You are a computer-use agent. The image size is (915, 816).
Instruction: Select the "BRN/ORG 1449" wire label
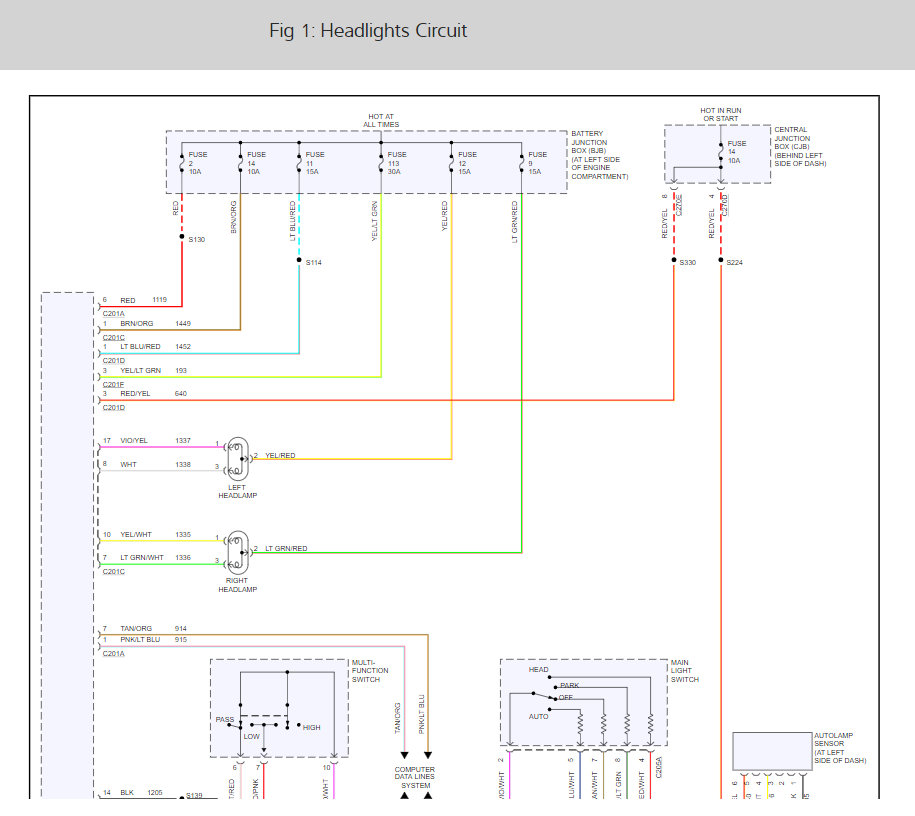click(x=155, y=323)
